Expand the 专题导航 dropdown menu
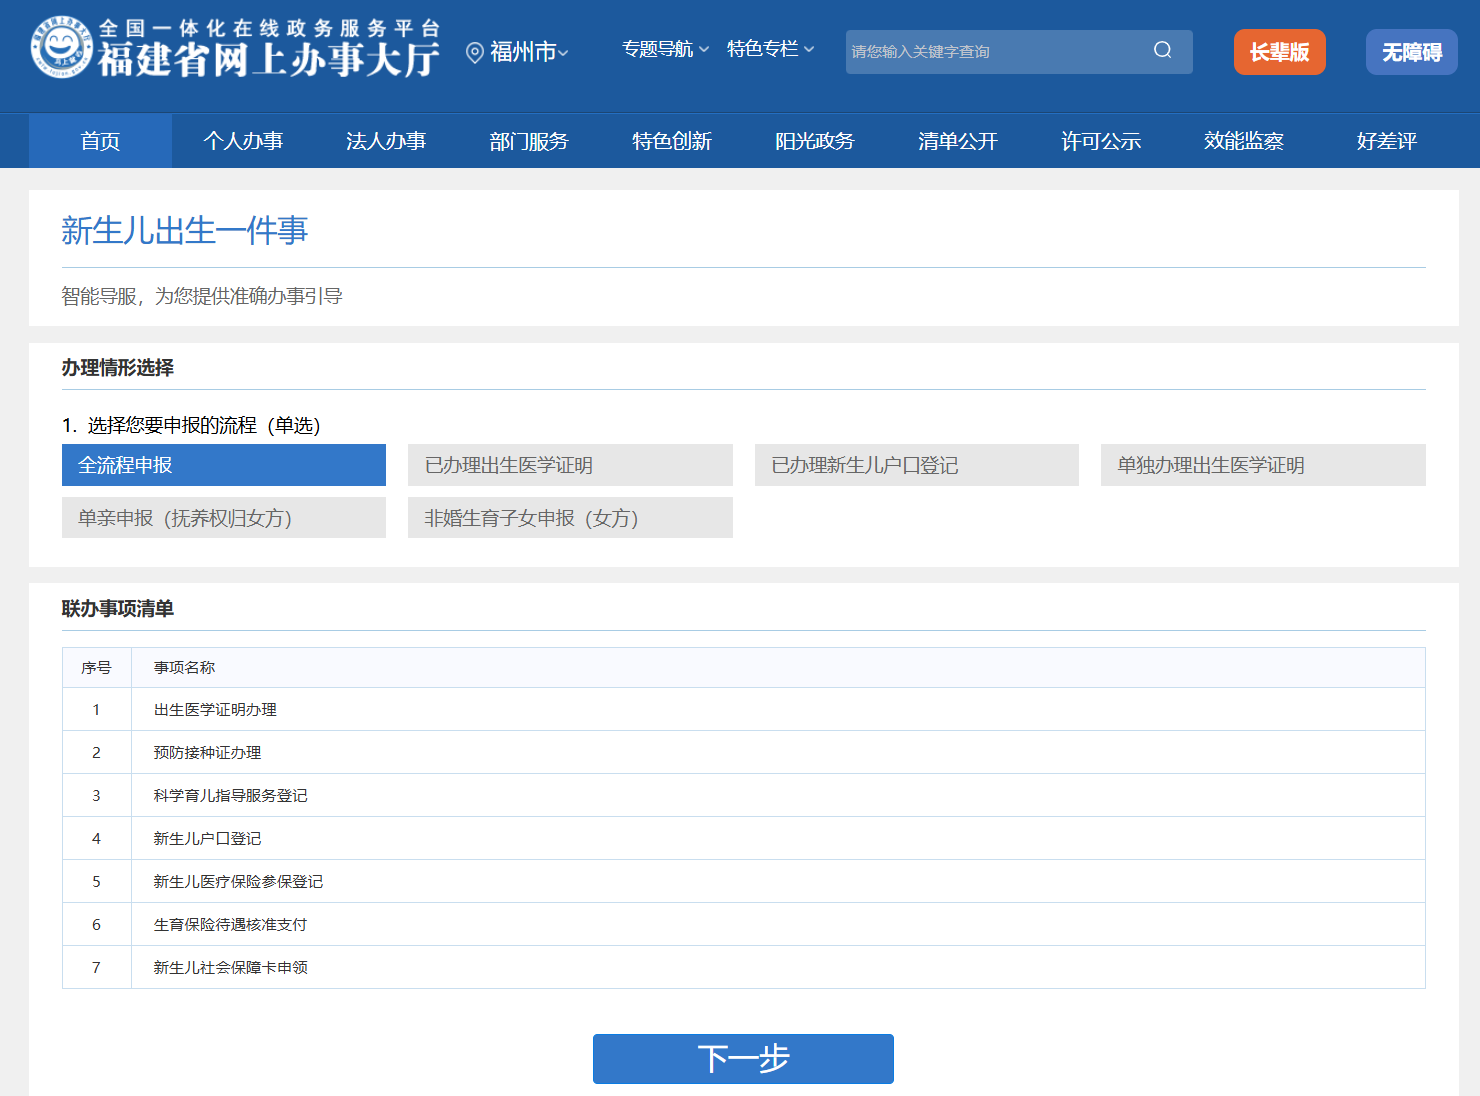Image resolution: width=1480 pixels, height=1096 pixels. point(665,49)
